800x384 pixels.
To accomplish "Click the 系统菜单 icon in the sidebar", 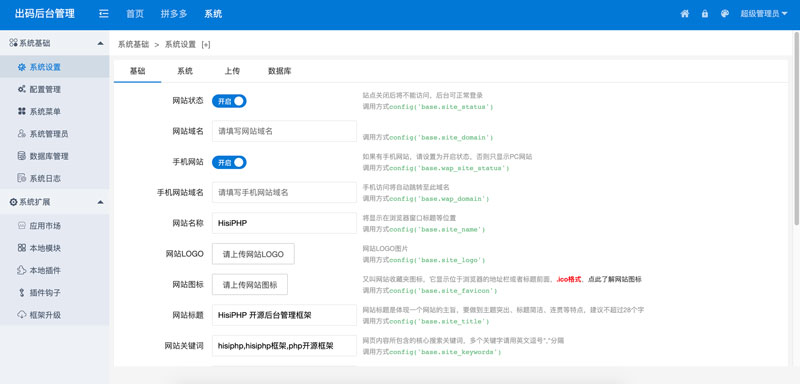I will coord(21,111).
